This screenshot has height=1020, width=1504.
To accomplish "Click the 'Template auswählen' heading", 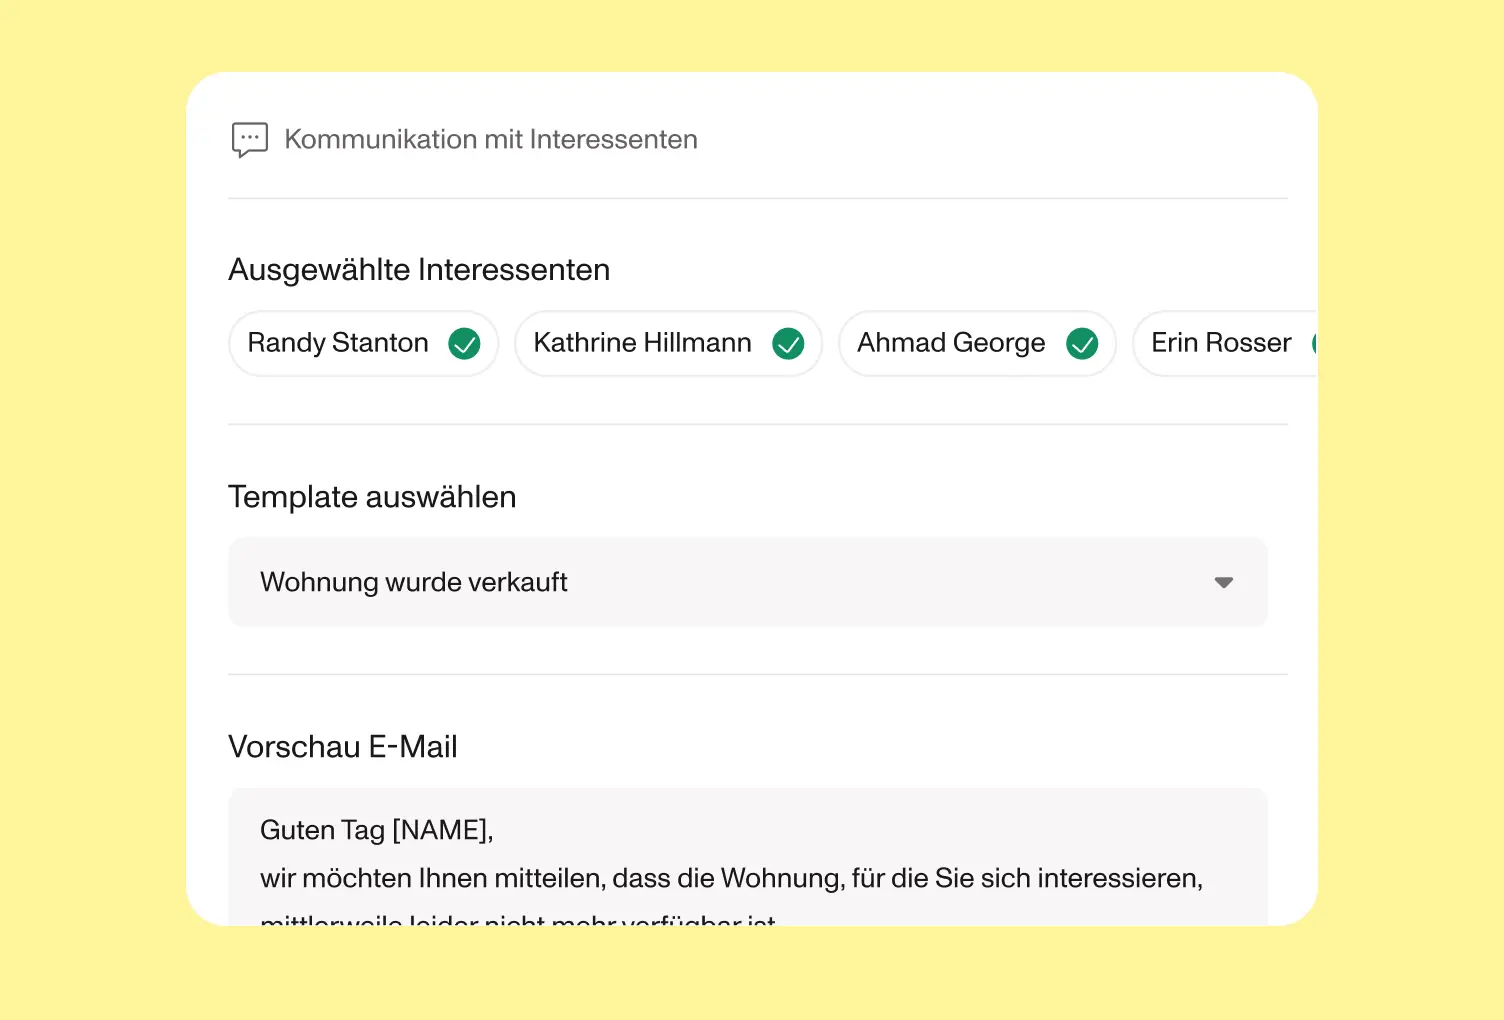I will [x=372, y=497].
